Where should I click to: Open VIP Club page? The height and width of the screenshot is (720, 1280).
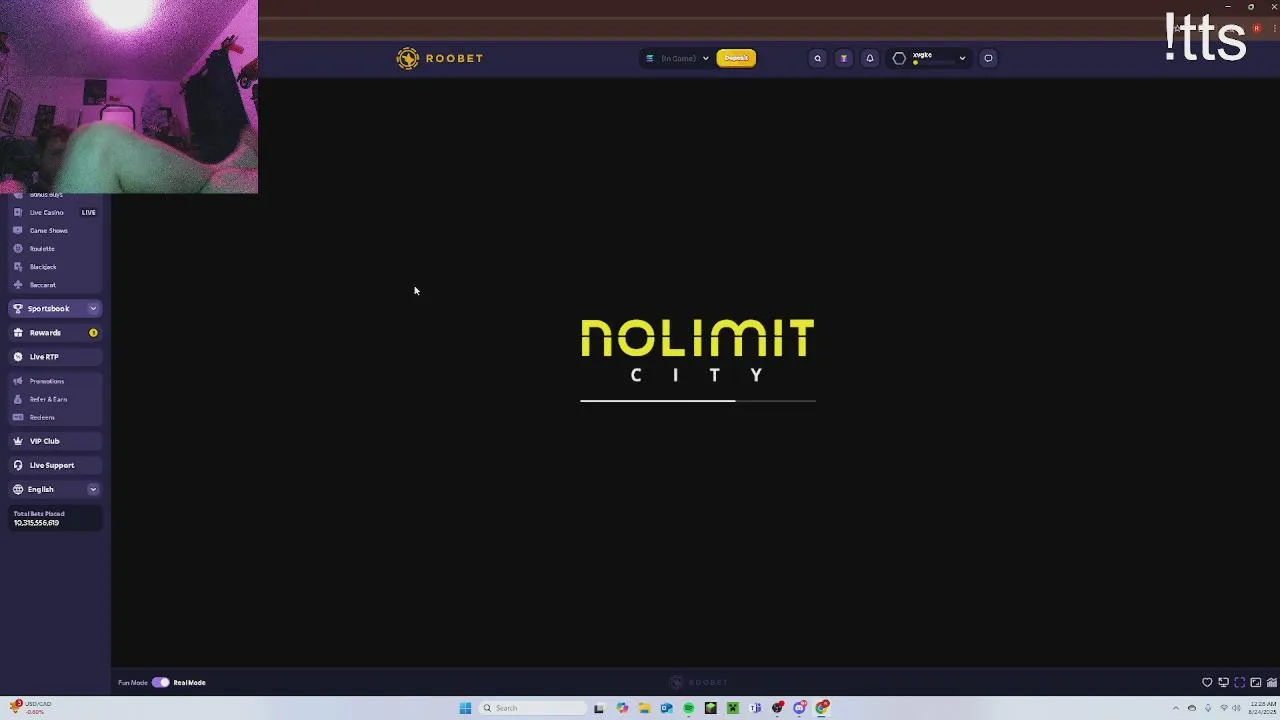point(55,441)
